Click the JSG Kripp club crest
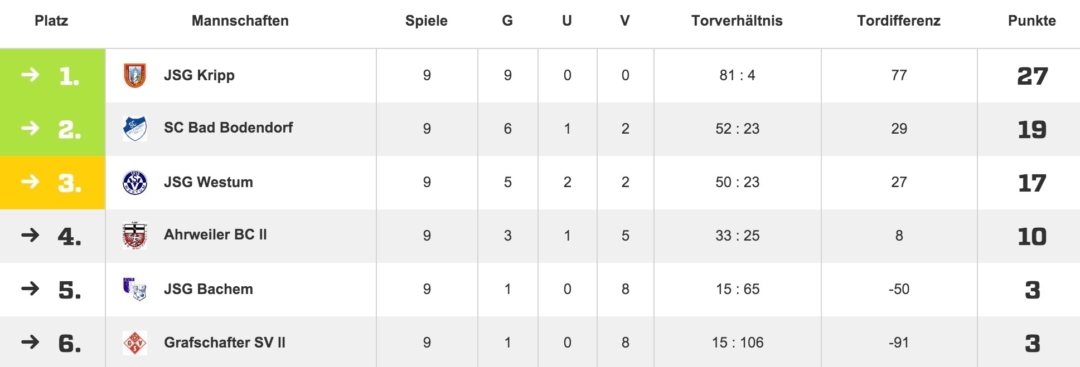The width and height of the screenshot is (1080, 367). (135, 75)
